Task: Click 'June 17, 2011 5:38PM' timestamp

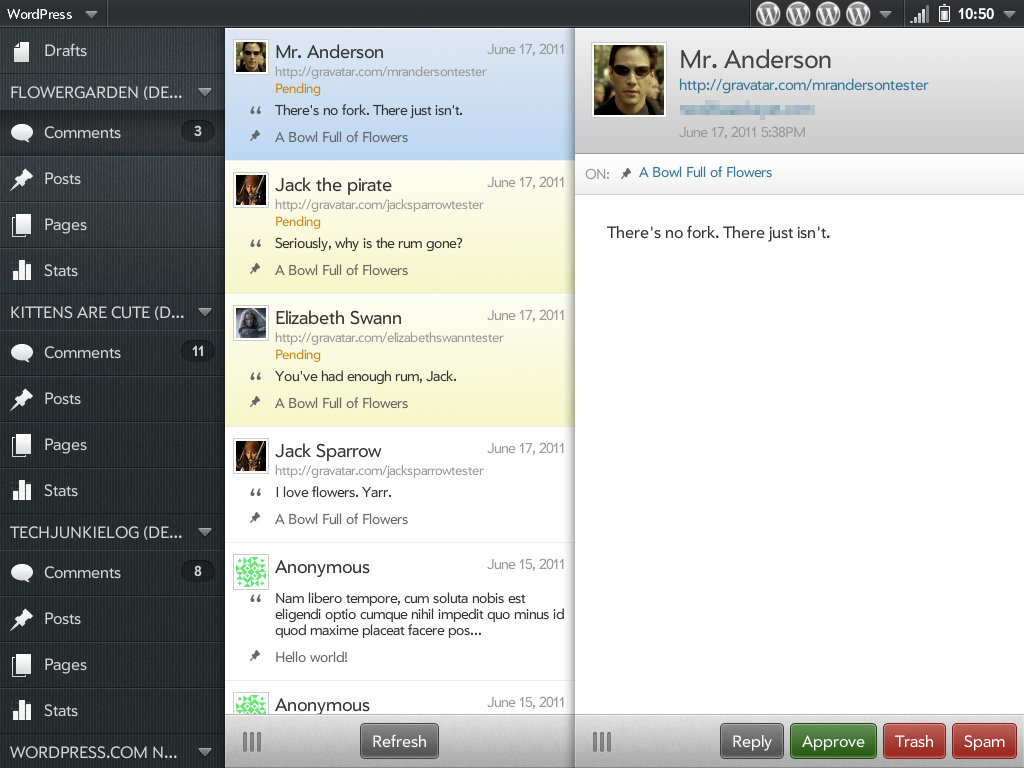Action: point(742,133)
